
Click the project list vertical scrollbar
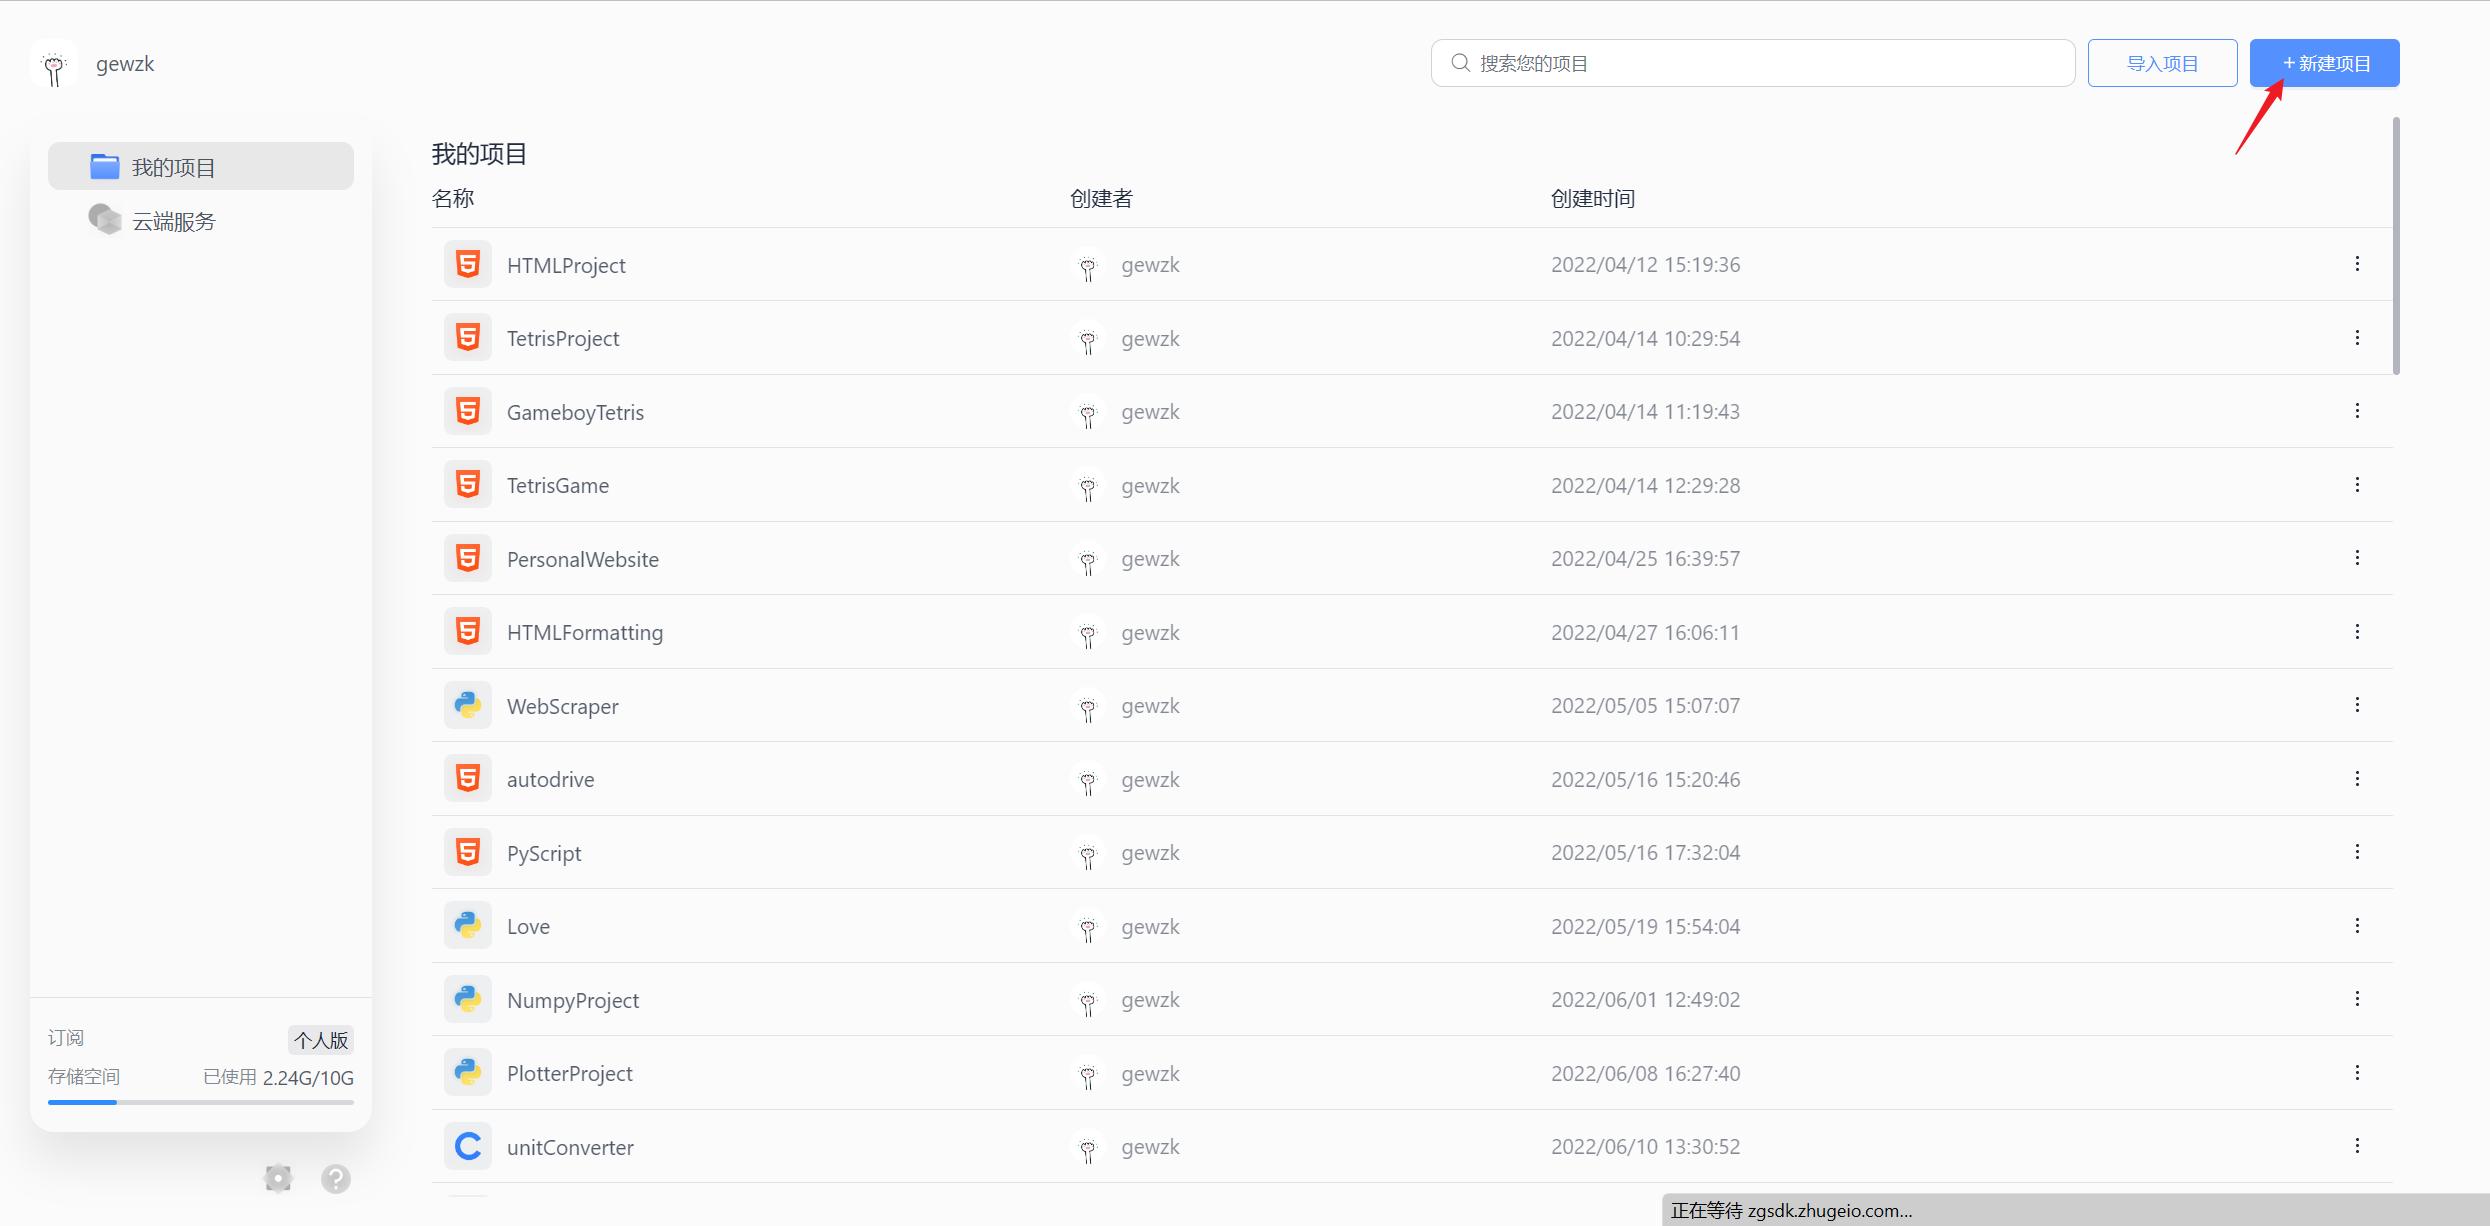(x=2396, y=246)
